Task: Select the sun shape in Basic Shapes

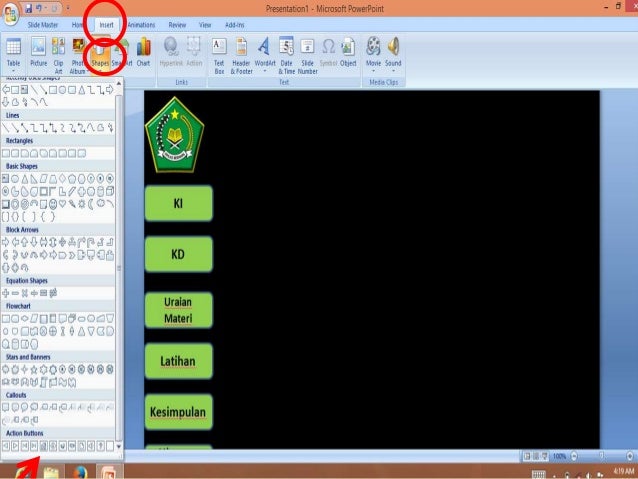Action: (x=81, y=203)
